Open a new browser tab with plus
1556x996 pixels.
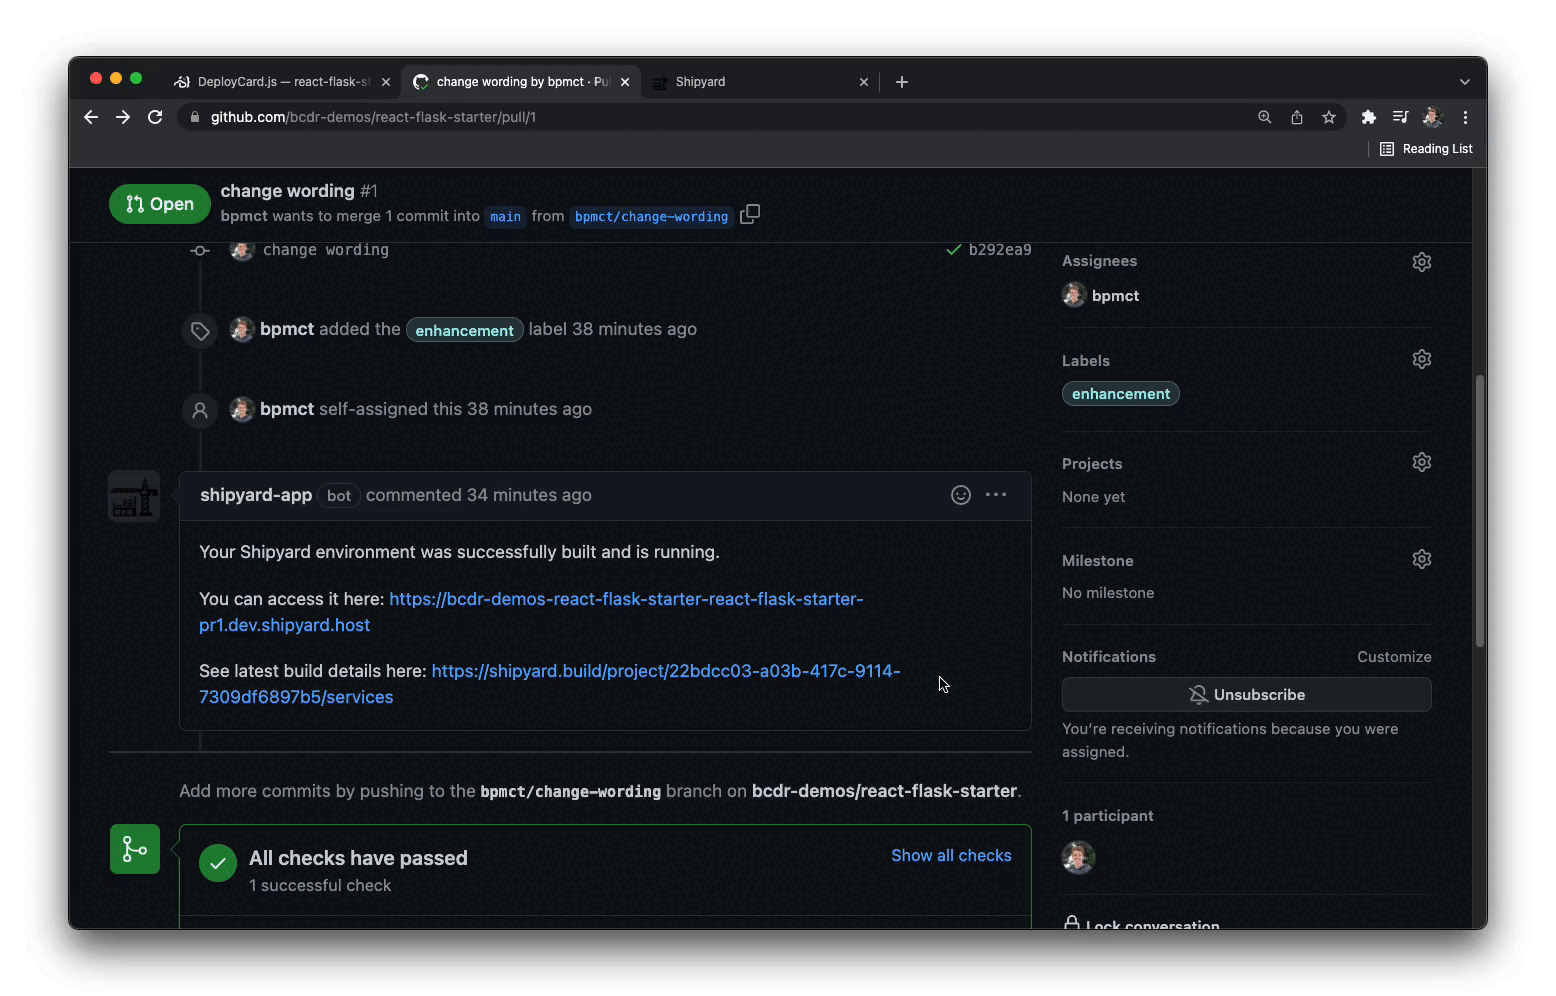902,82
